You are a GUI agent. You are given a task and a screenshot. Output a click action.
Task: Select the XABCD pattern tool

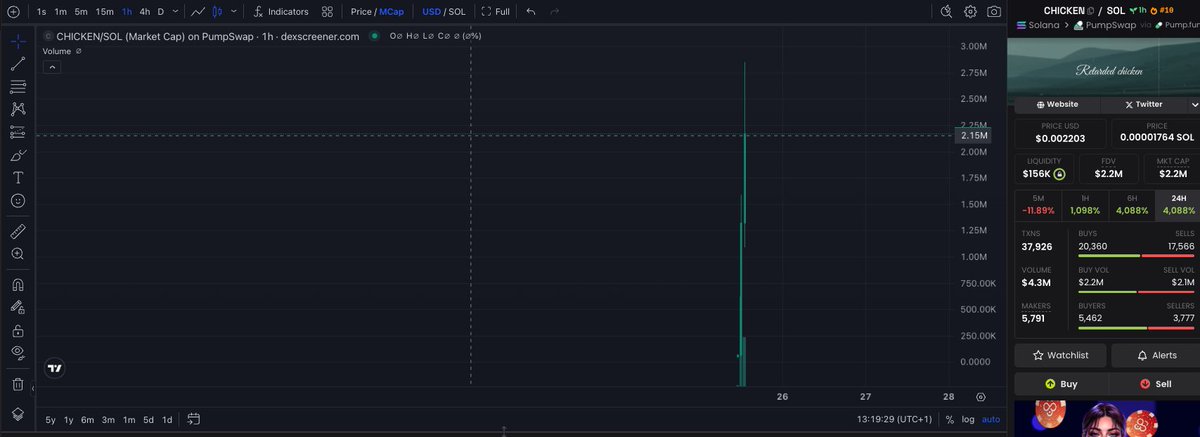coord(18,109)
